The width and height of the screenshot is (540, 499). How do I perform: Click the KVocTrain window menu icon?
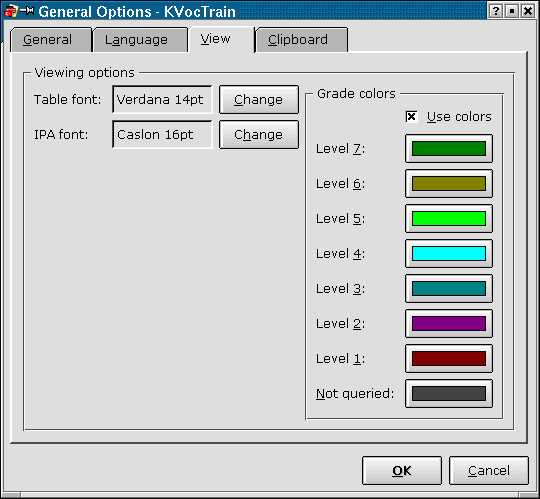11,11
